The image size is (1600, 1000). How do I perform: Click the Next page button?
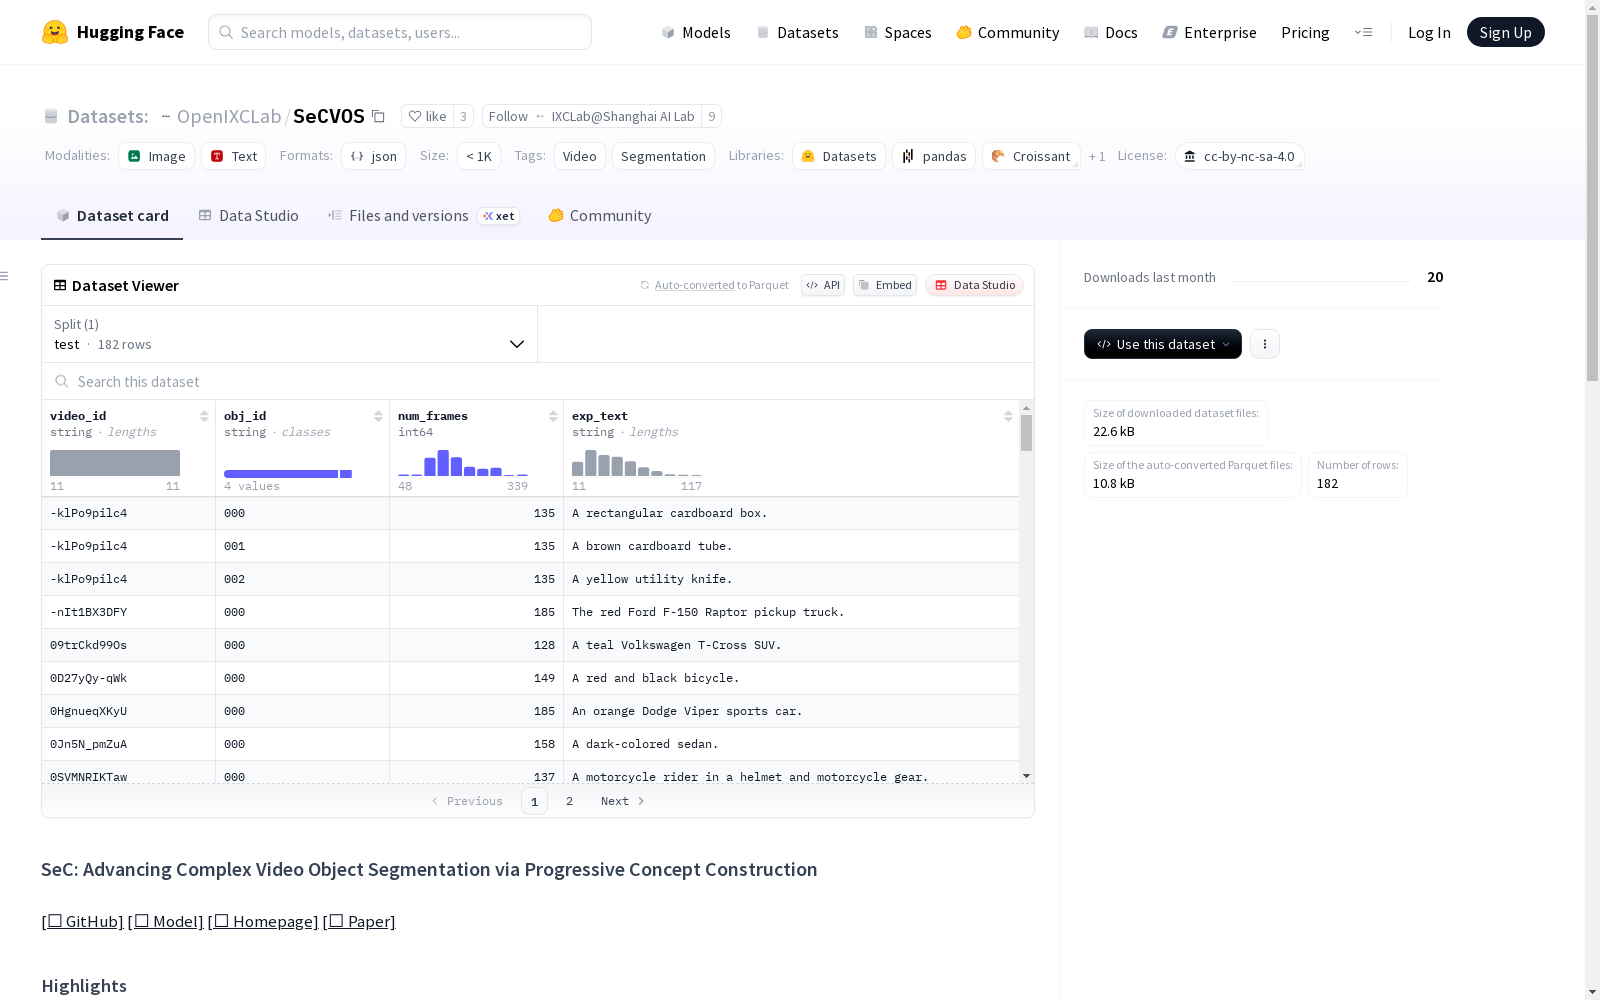(x=623, y=801)
